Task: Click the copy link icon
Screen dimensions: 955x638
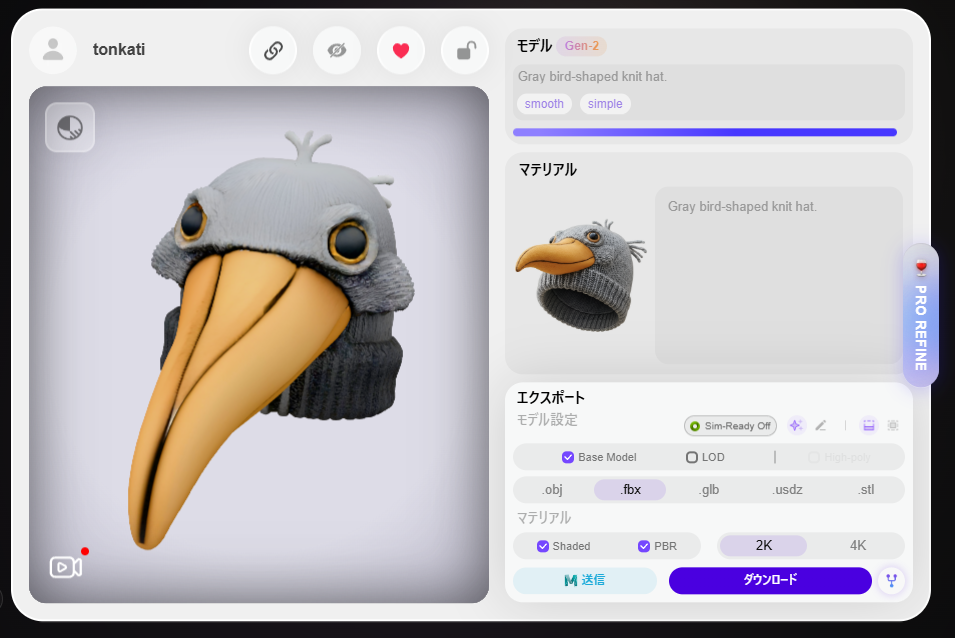Action: 273,51
